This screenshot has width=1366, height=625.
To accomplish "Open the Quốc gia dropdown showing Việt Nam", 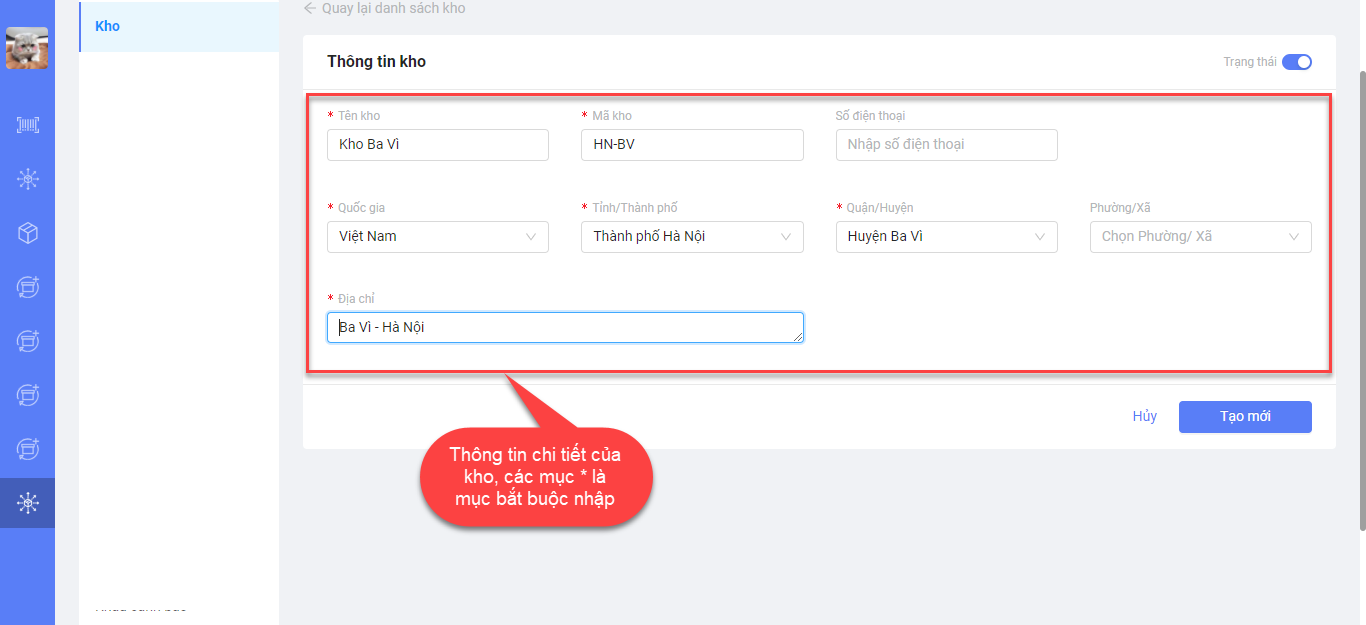I will tap(437, 237).
